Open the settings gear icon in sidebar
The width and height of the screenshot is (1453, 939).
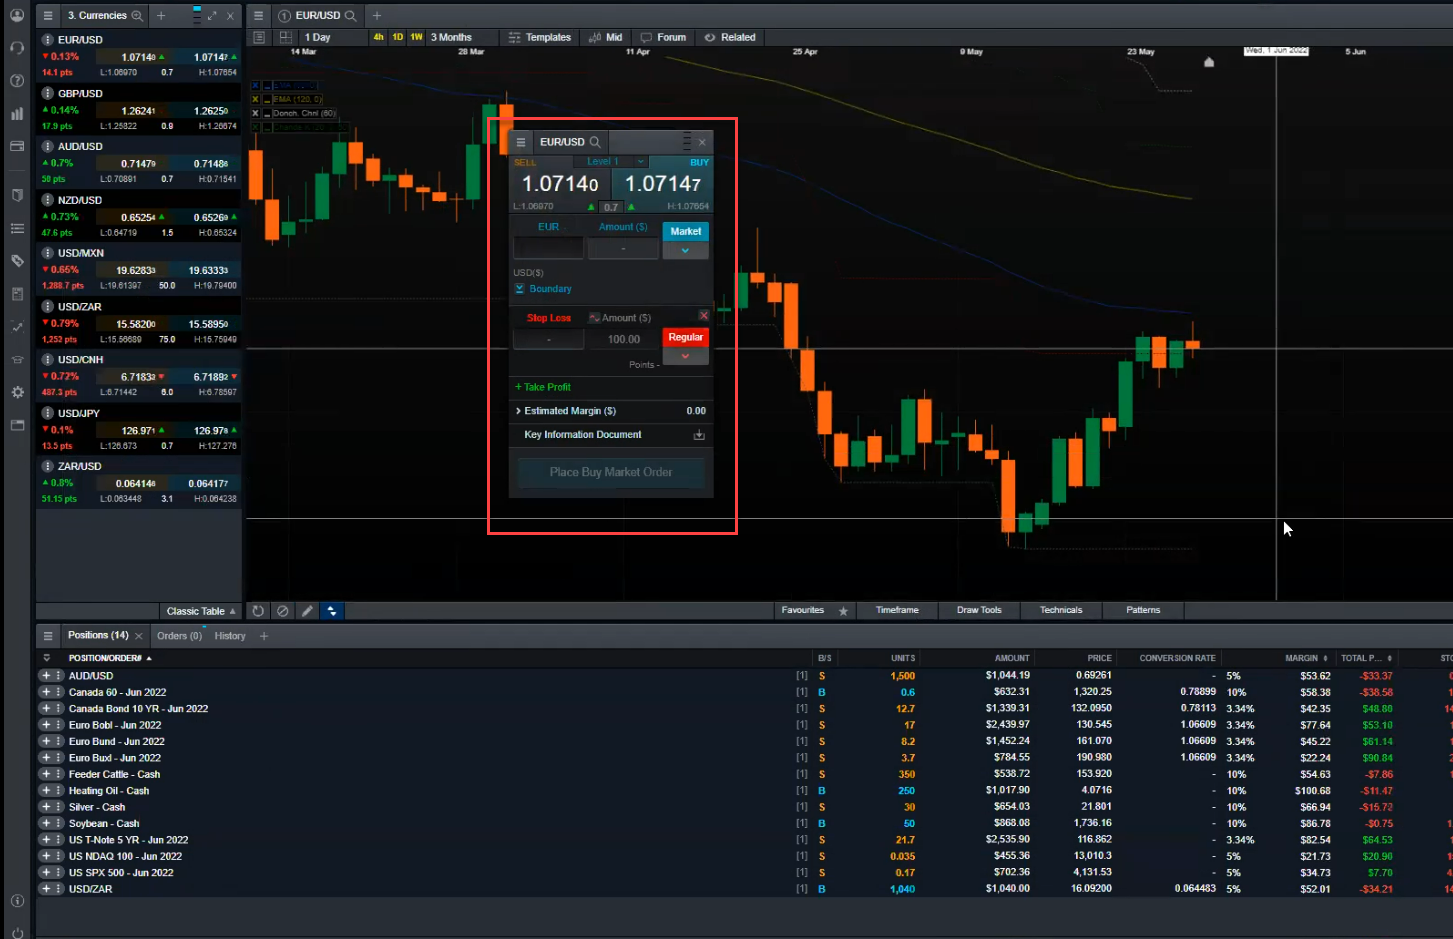[x=17, y=392]
